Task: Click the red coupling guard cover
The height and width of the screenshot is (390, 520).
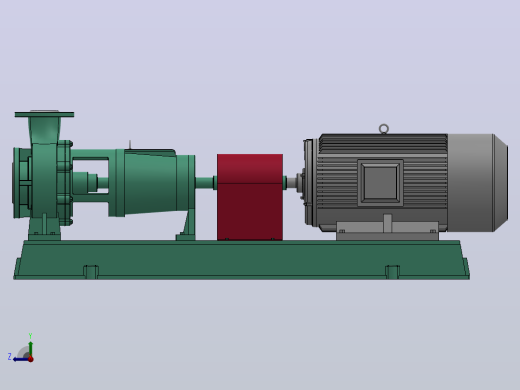Action: (x=250, y=197)
